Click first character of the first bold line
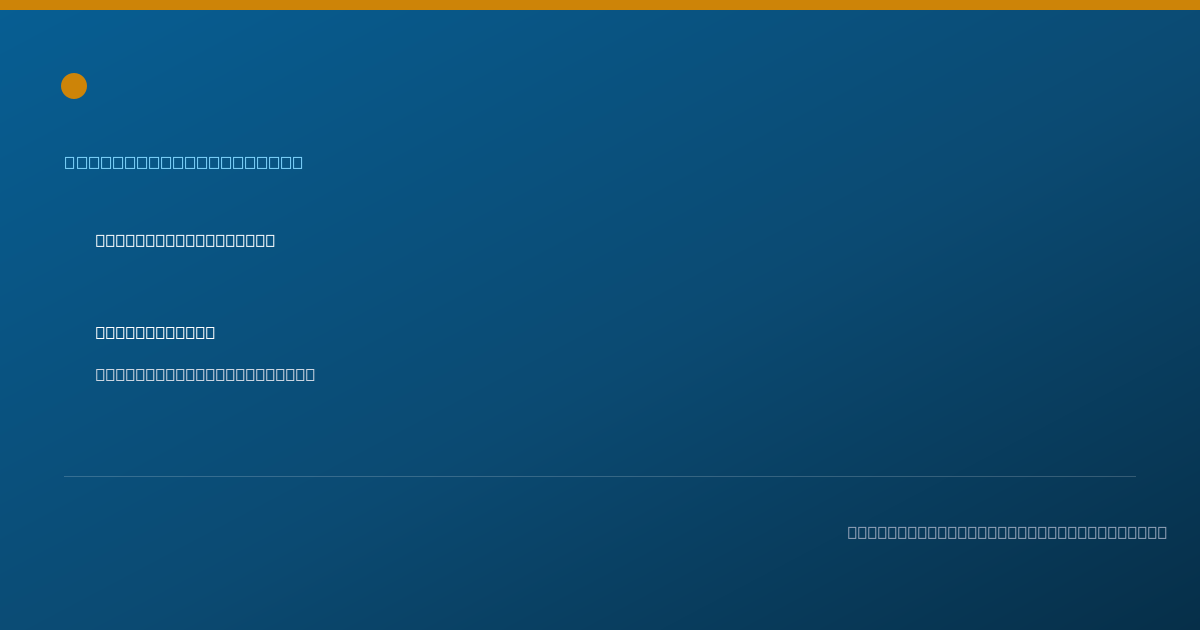Viewport: 1200px width, 630px height. (101, 240)
